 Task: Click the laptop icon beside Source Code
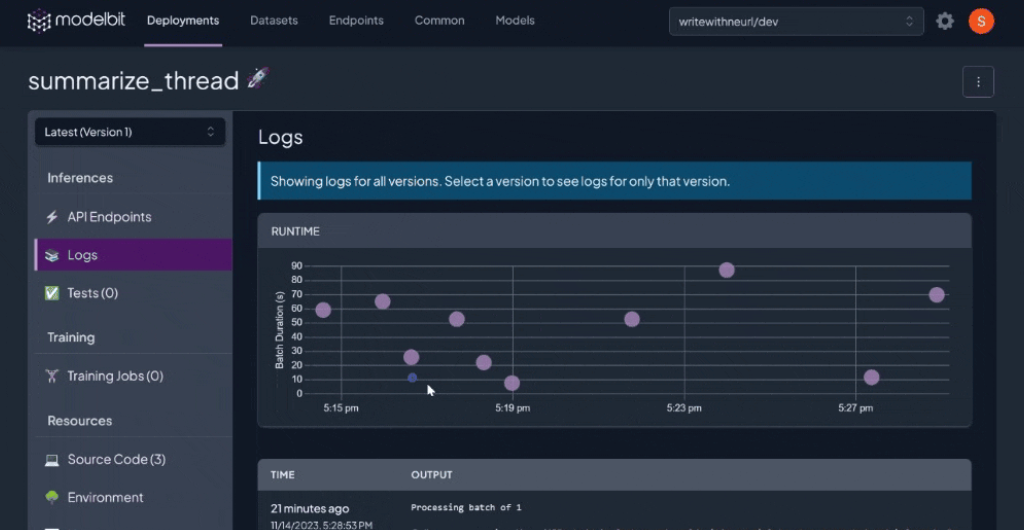tap(52, 460)
